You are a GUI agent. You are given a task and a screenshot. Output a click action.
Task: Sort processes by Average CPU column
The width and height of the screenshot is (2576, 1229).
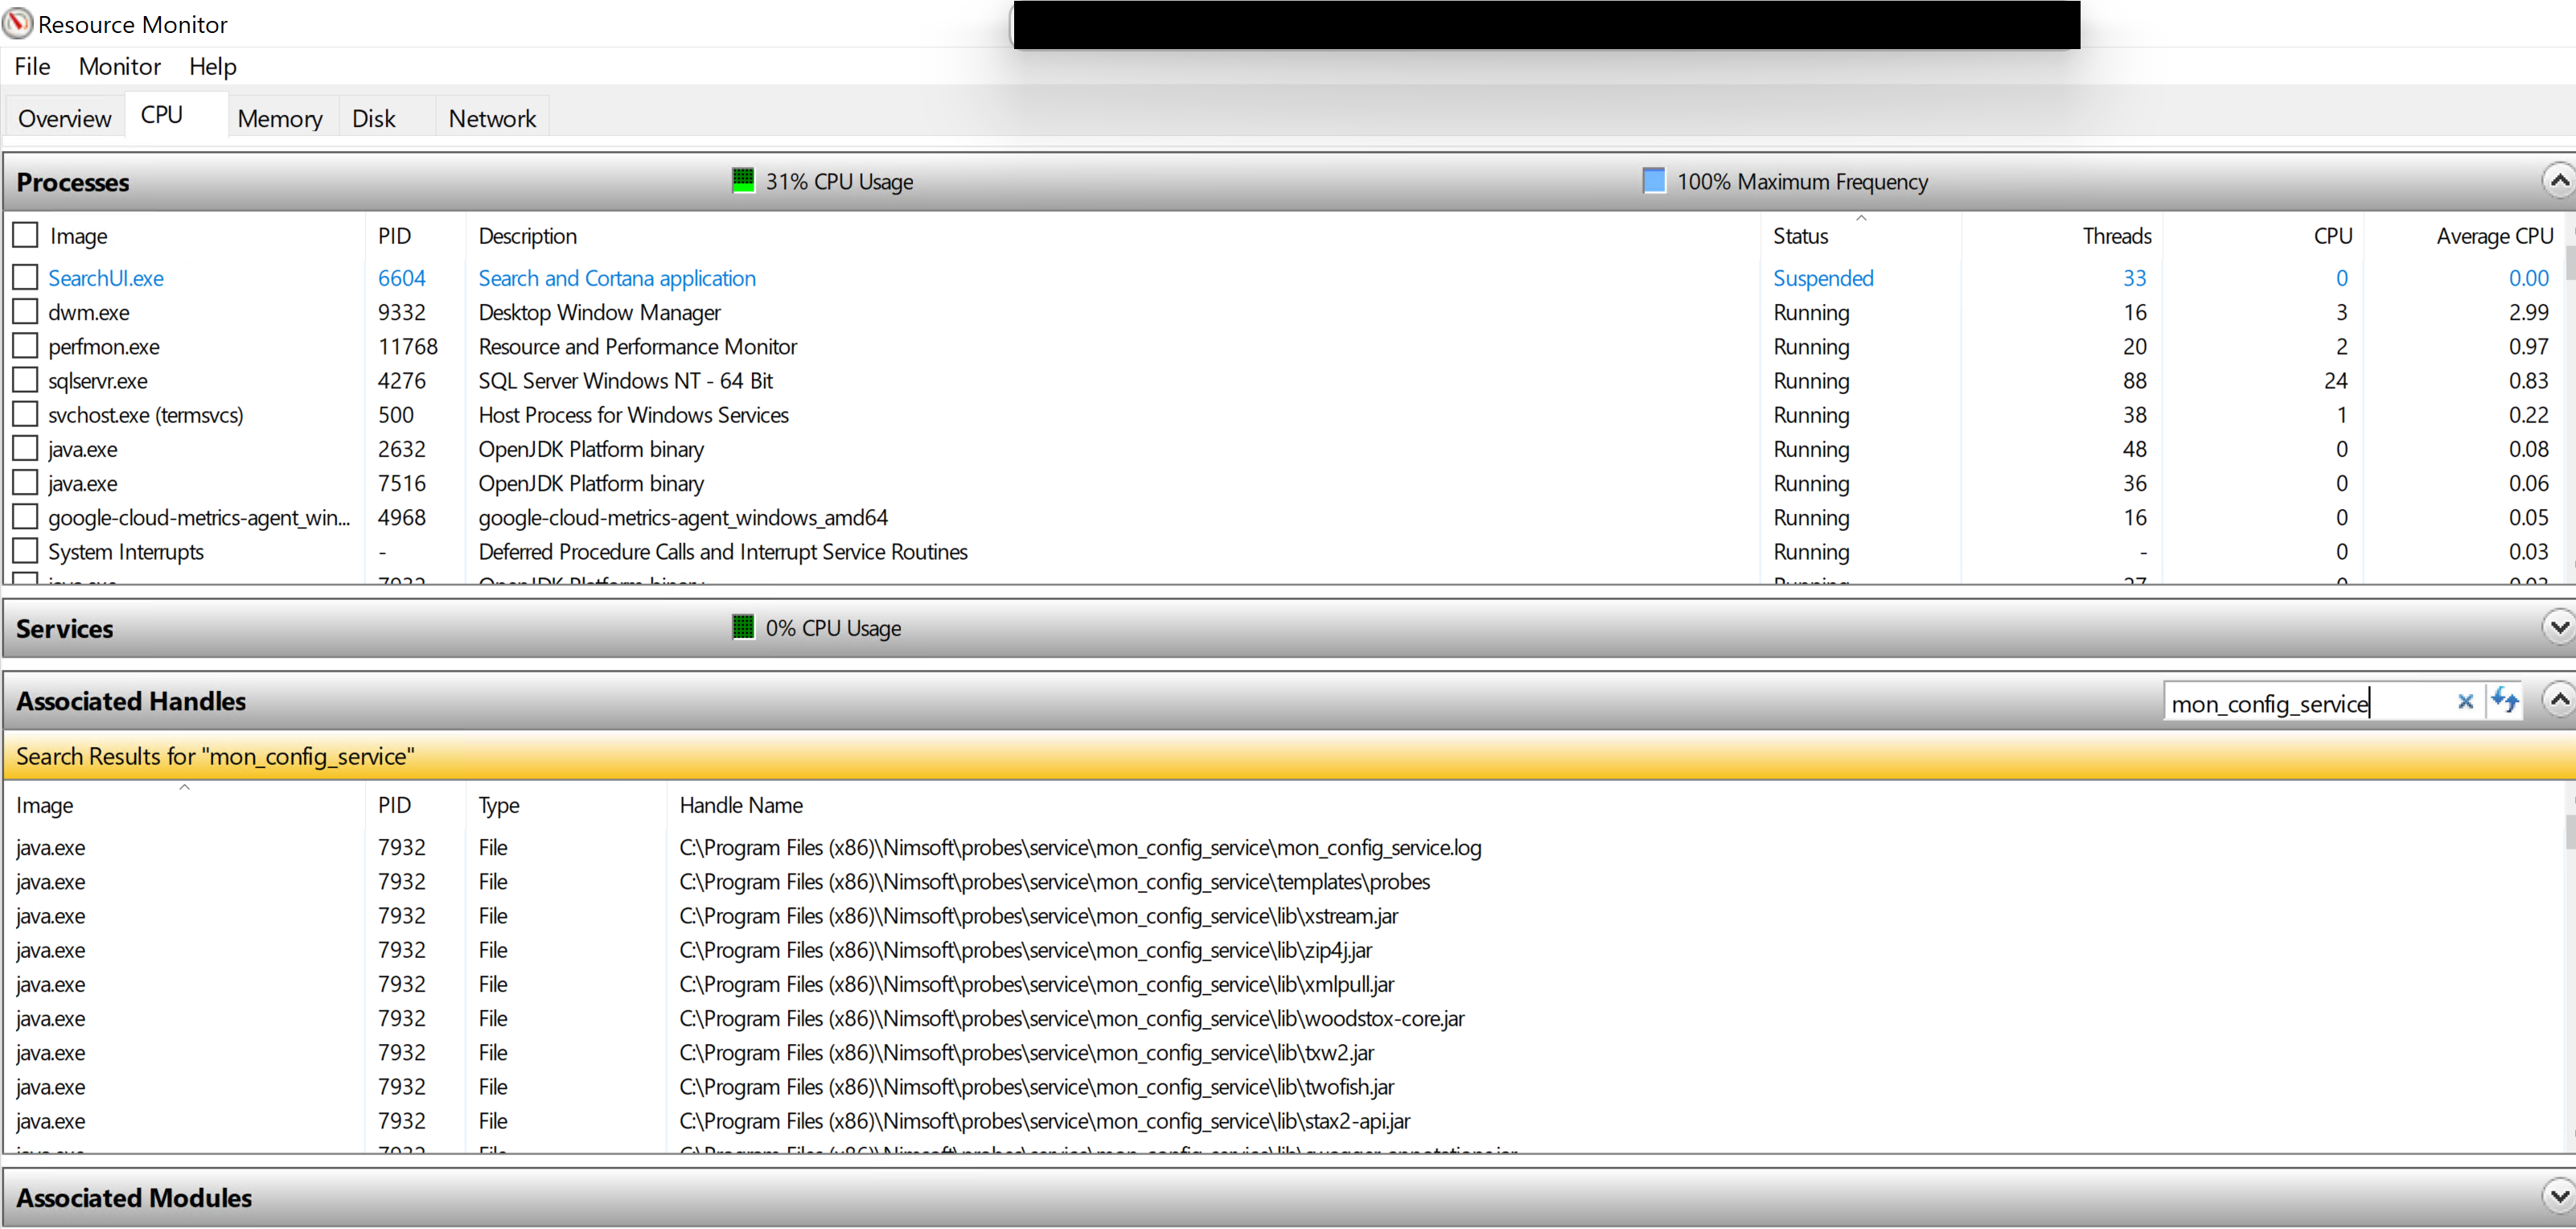2493,236
